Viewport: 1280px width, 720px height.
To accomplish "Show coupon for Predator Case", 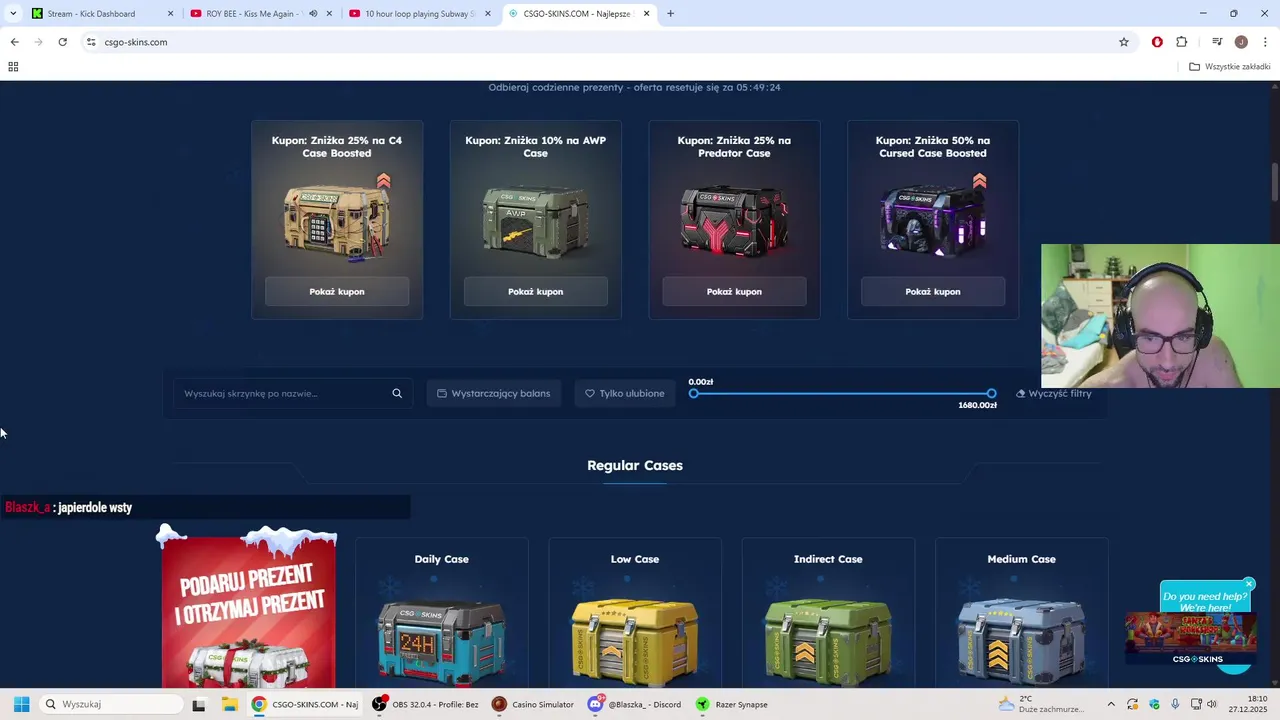I will (x=734, y=292).
